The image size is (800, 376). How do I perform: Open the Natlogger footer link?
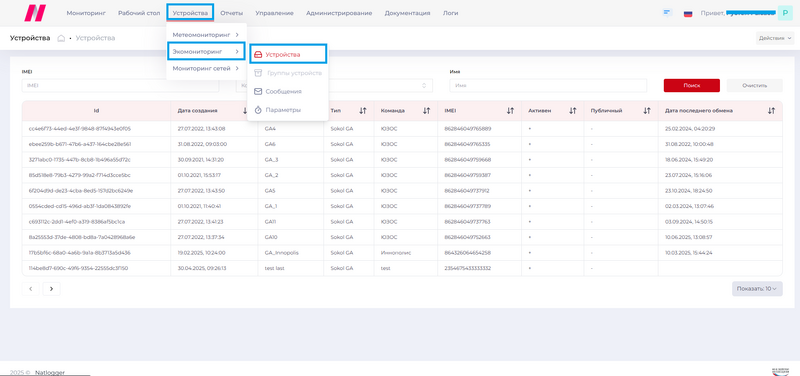pyautogui.click(x=50, y=372)
